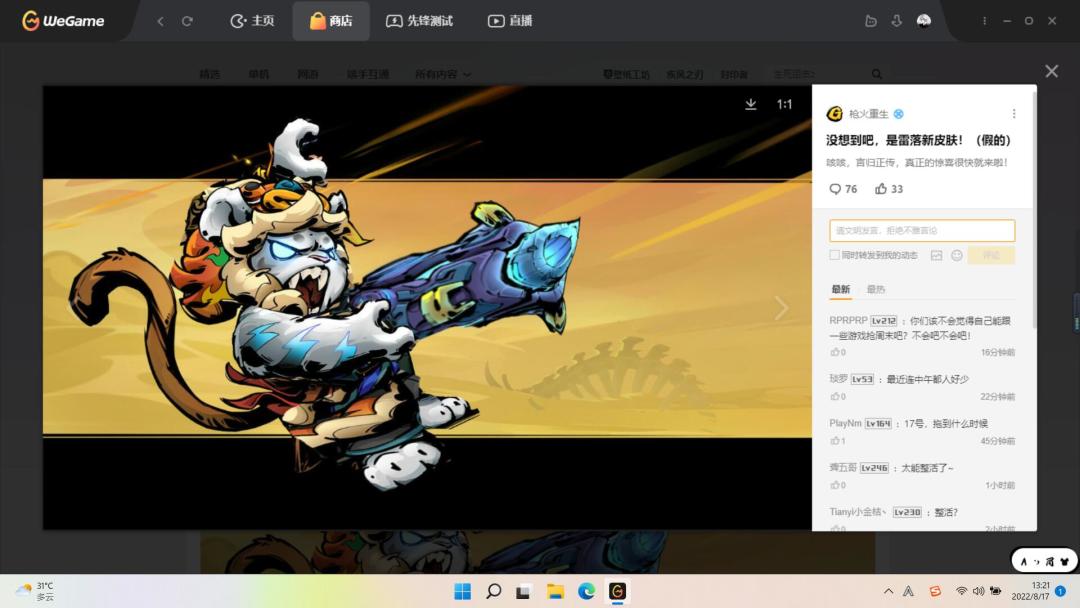Download the image with the download arrow icon
The image size is (1080, 608).
(751, 104)
